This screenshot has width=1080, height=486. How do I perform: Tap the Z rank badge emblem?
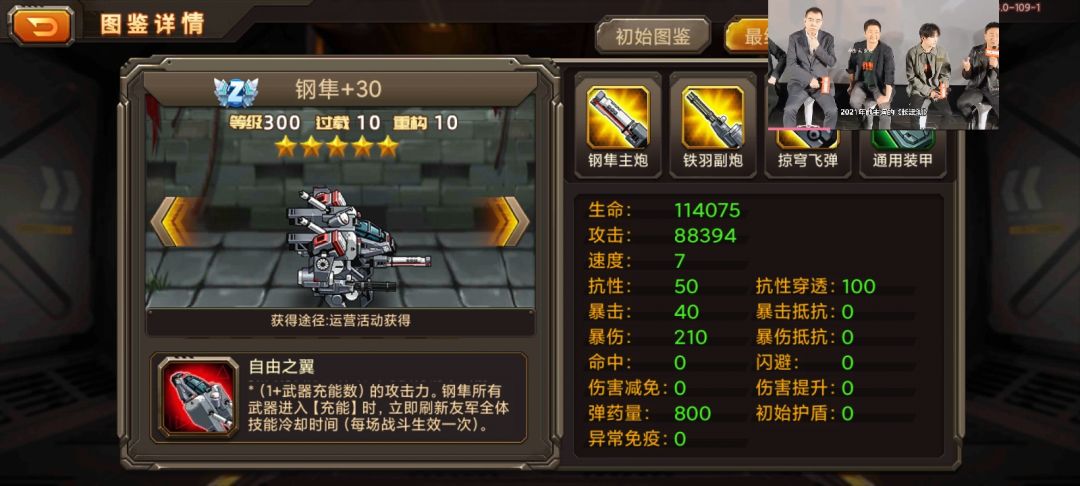click(236, 91)
